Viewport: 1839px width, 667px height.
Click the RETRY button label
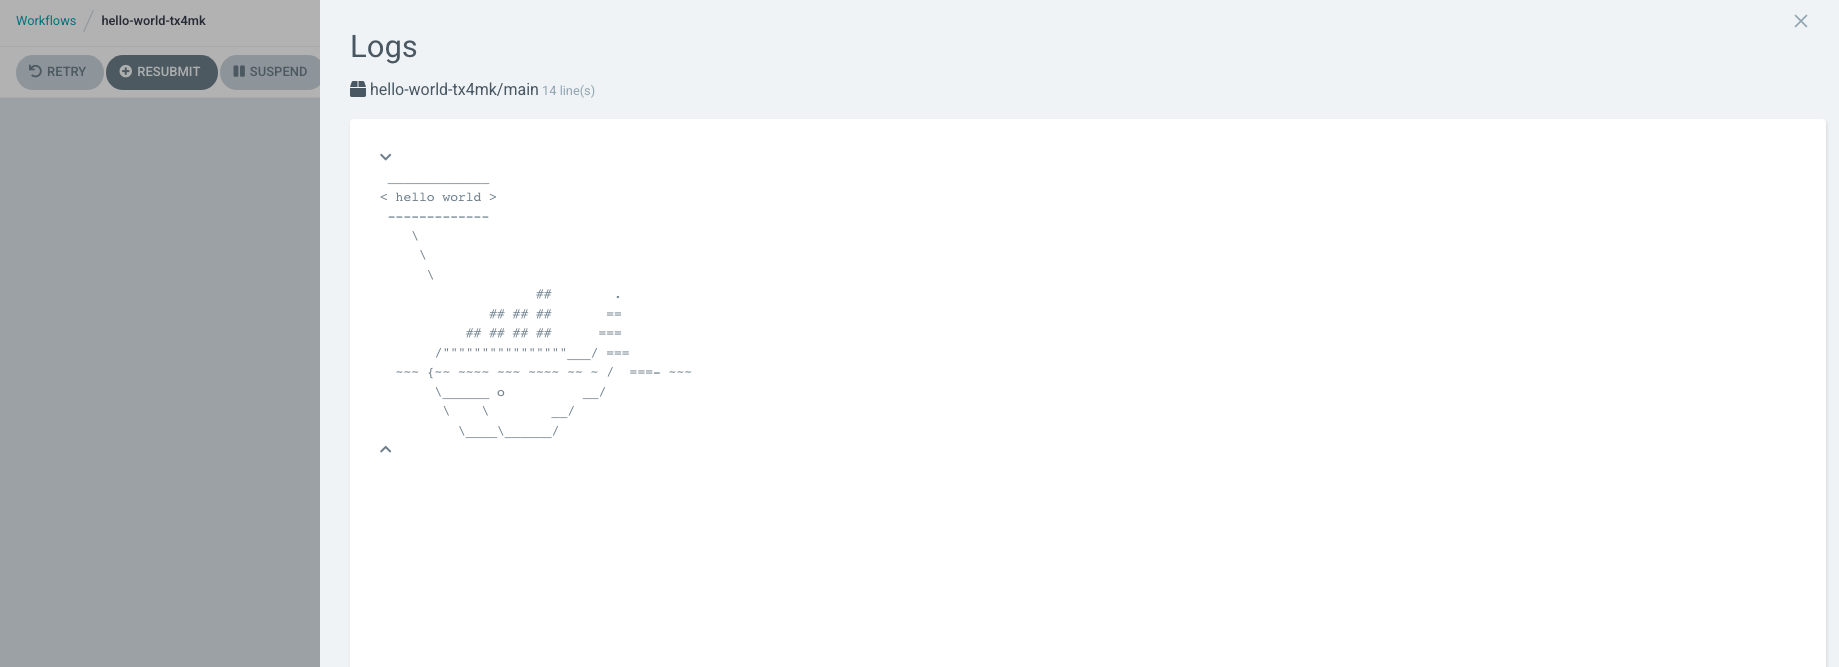point(66,72)
